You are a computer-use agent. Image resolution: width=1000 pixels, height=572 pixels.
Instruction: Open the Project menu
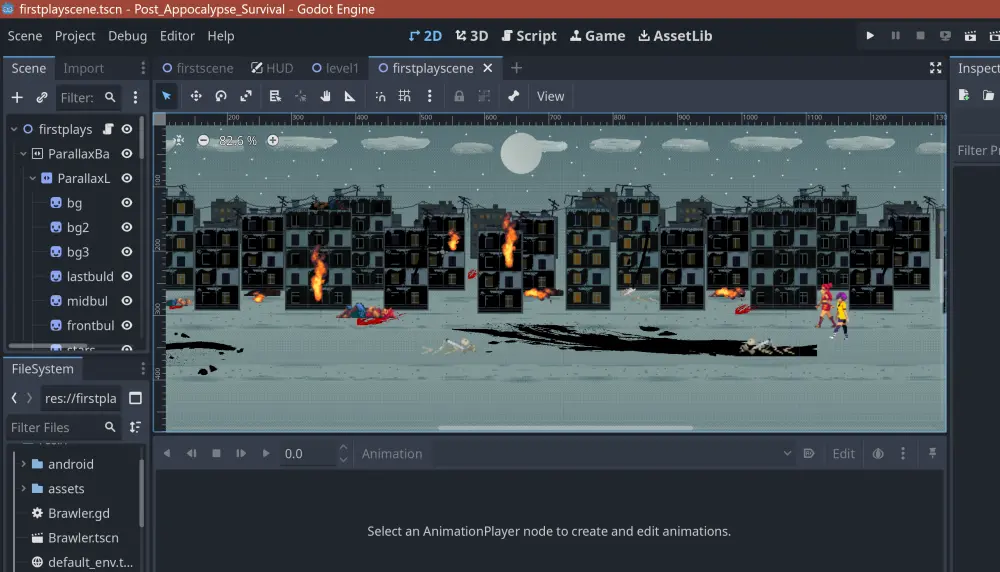pos(75,36)
